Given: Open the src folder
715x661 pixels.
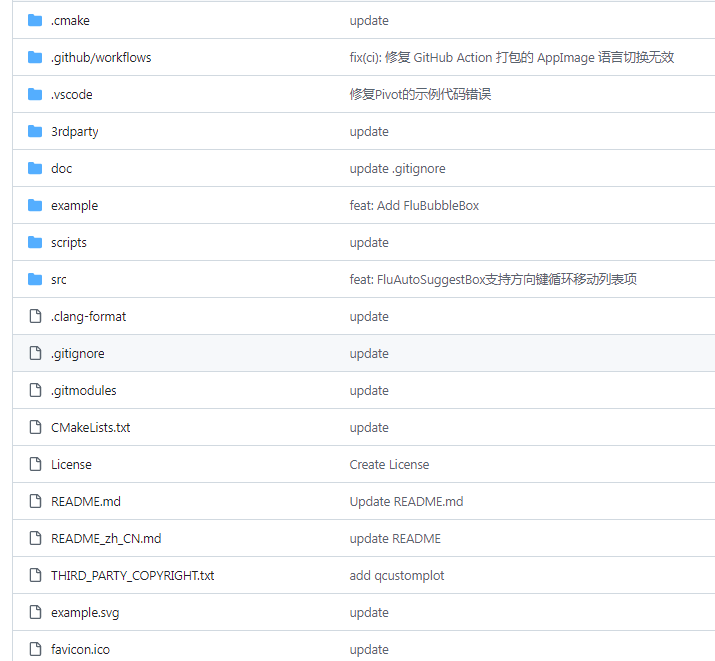Looking at the screenshot, I should 59,279.
